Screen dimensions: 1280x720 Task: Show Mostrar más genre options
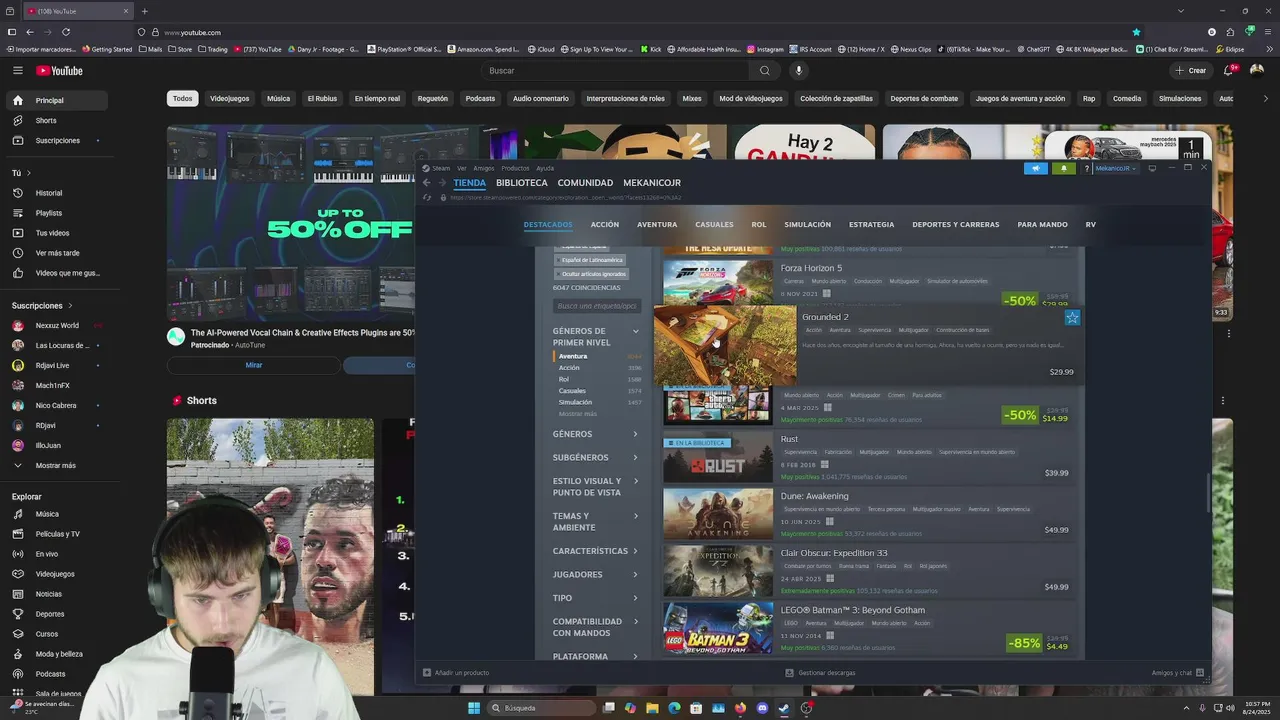[578, 414]
